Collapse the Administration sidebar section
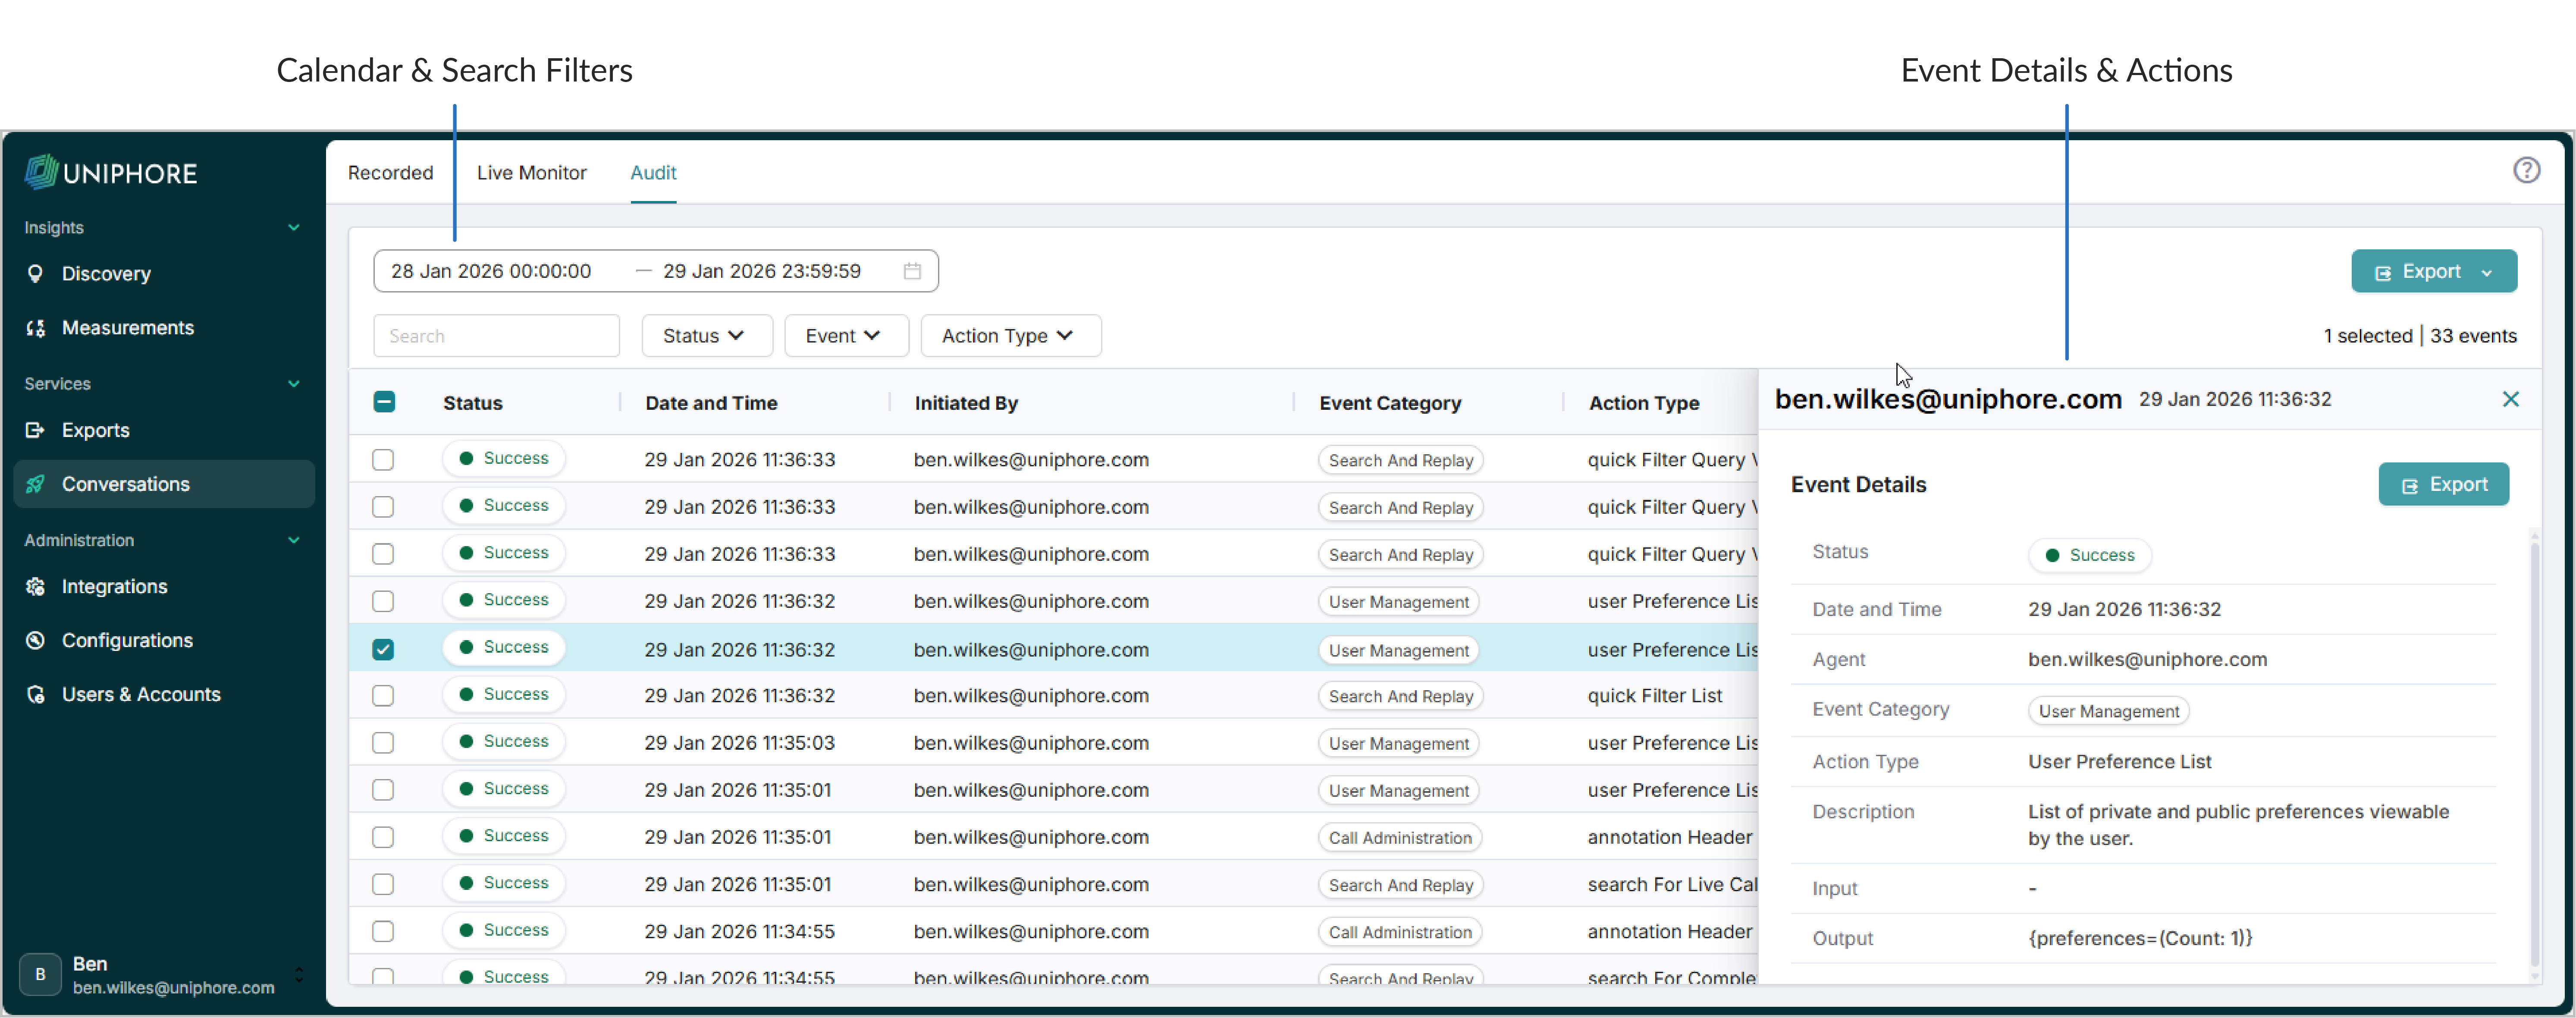This screenshot has width=2576, height=1018. (x=294, y=540)
